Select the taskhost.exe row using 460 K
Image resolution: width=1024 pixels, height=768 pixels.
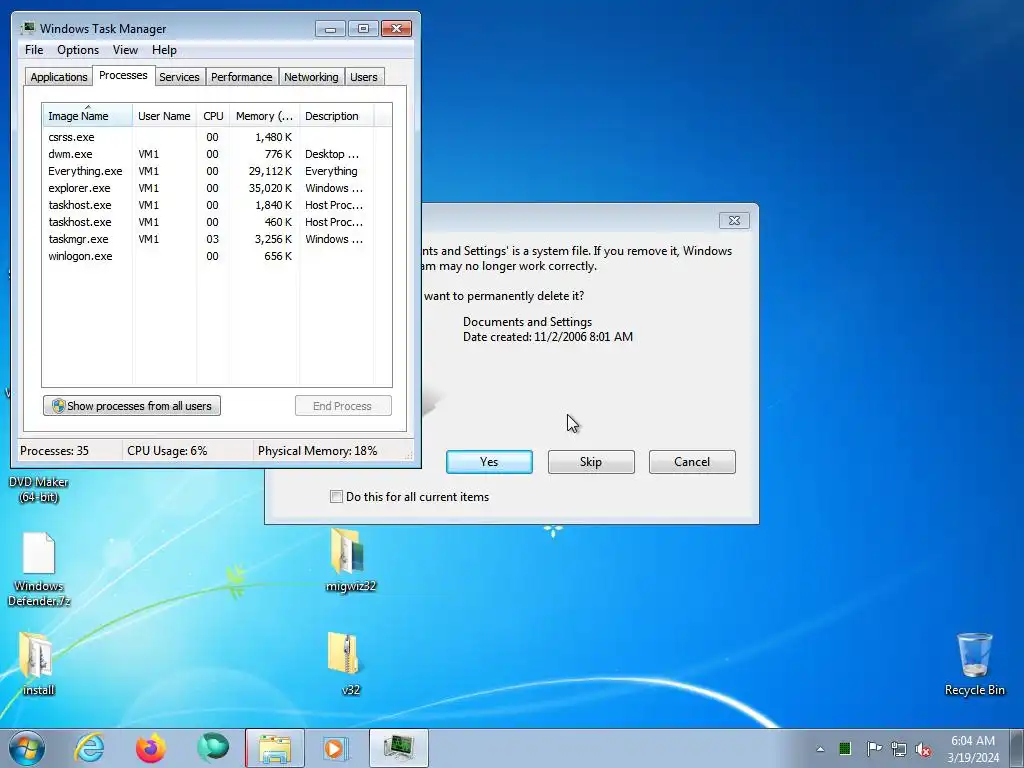pyautogui.click(x=209, y=222)
